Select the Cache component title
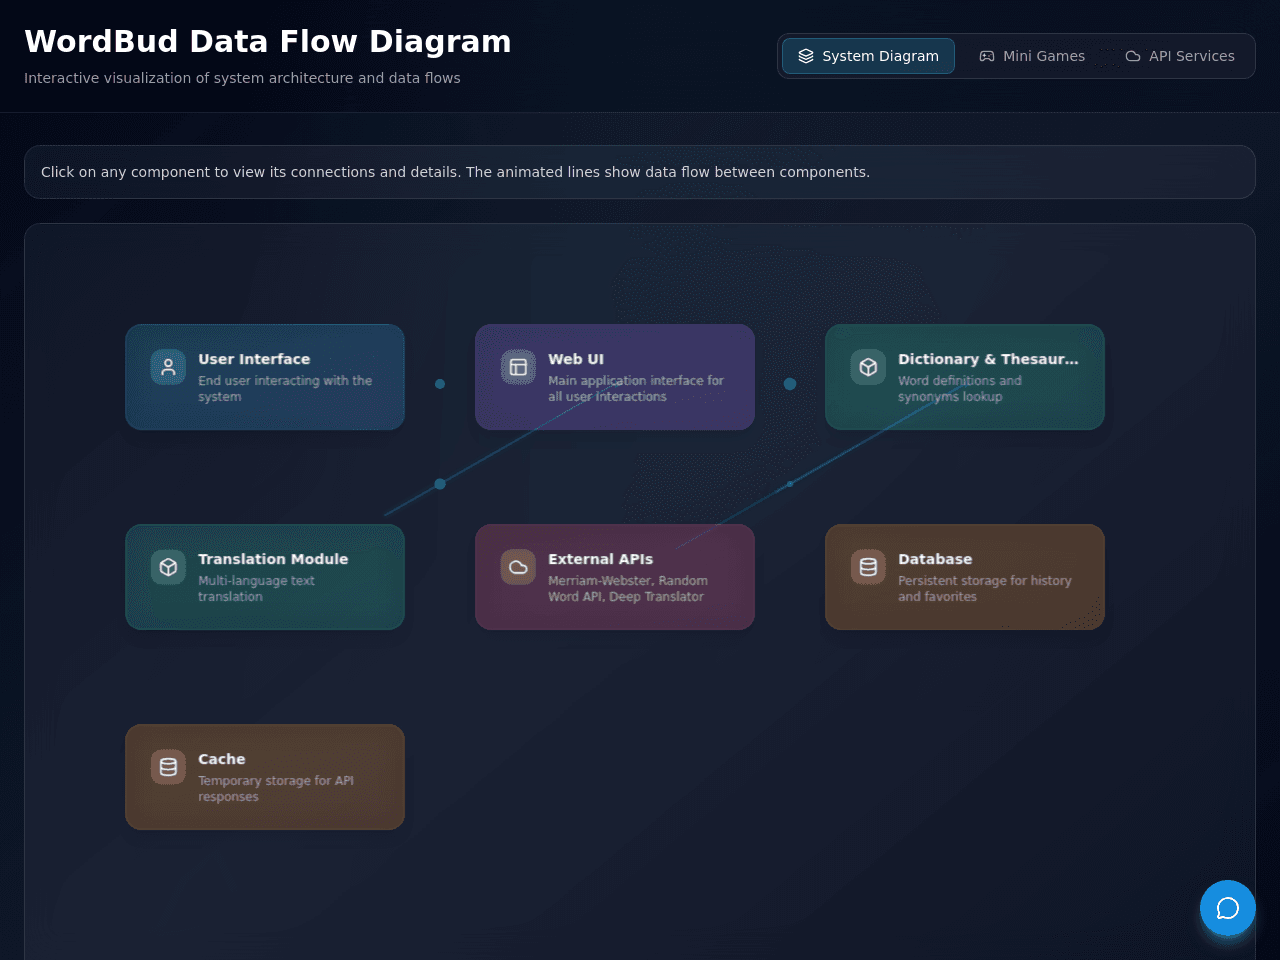Viewport: 1280px width, 960px height. pyautogui.click(x=221, y=759)
